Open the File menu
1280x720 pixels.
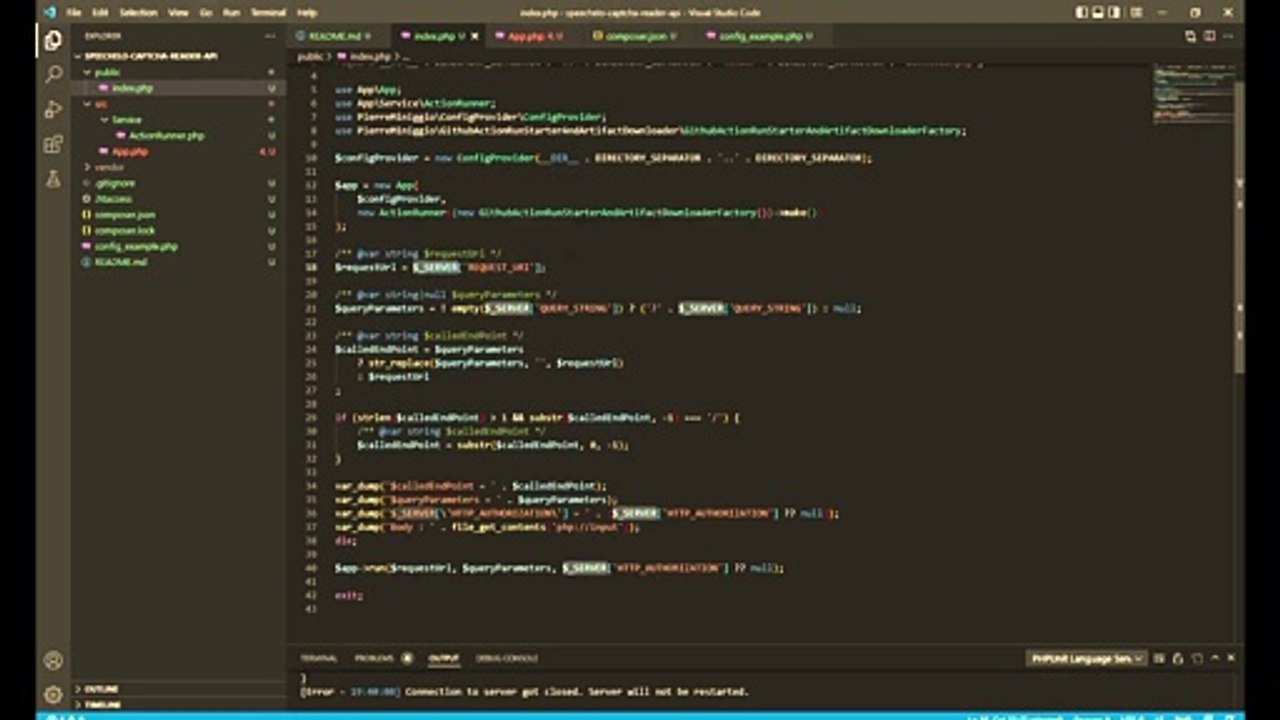[74, 13]
